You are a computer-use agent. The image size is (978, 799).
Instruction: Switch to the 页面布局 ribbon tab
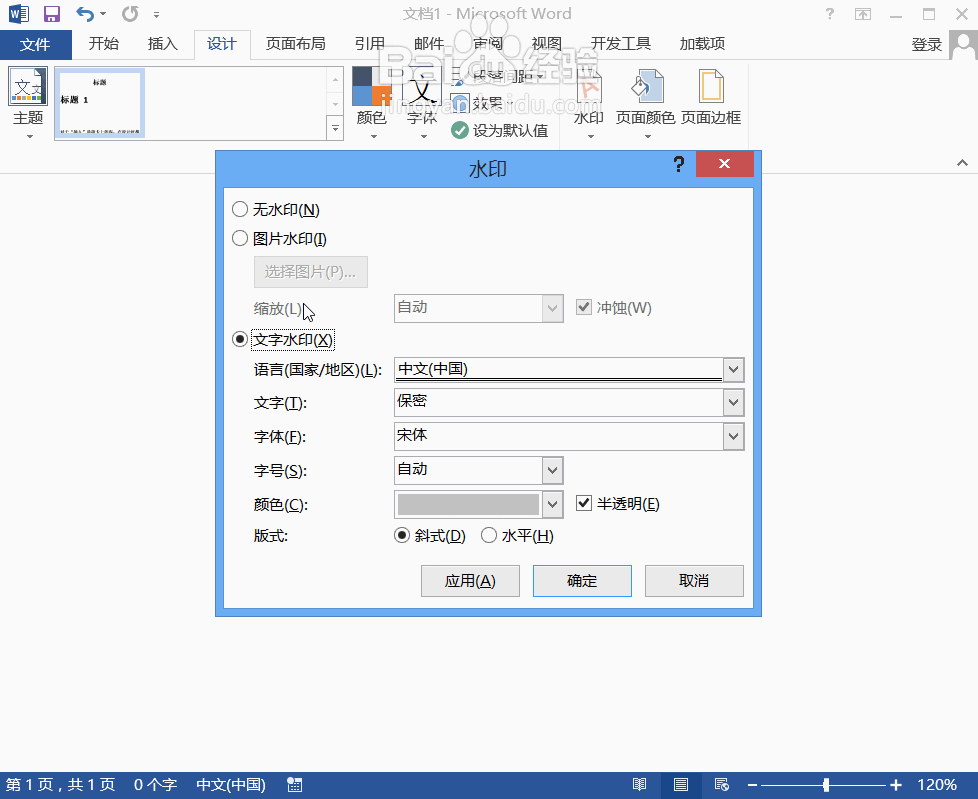point(294,43)
